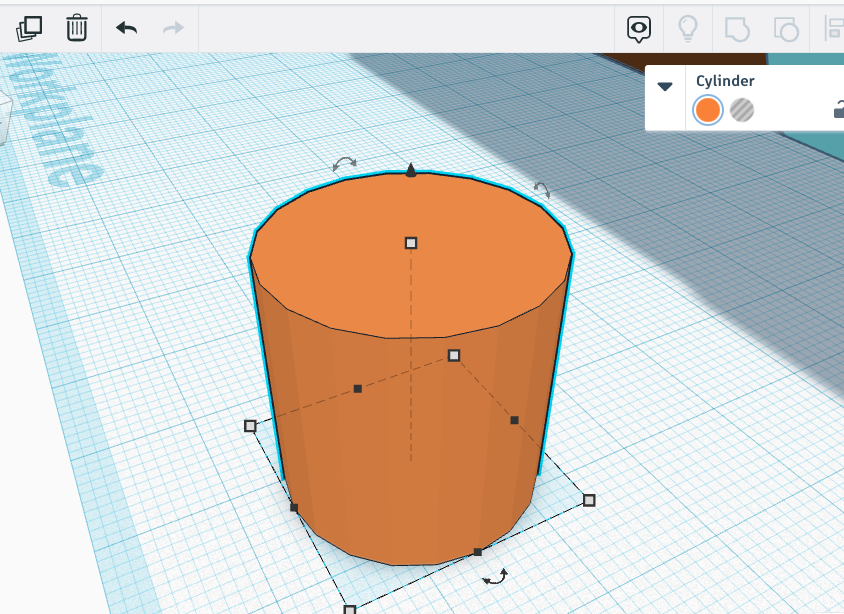Click the black handle on the back-left edge
The width and height of the screenshot is (844, 614).
click(357, 389)
